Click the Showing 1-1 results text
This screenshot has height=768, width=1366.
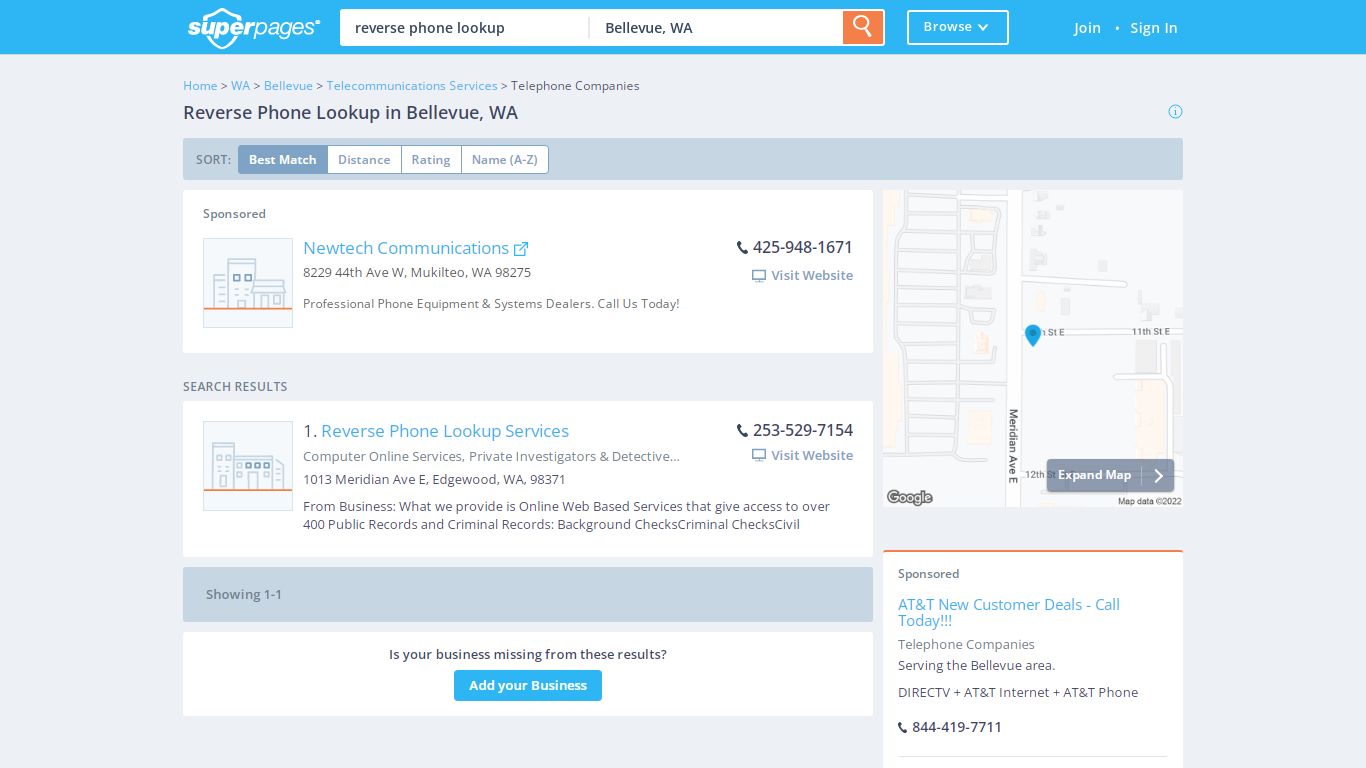tap(244, 595)
